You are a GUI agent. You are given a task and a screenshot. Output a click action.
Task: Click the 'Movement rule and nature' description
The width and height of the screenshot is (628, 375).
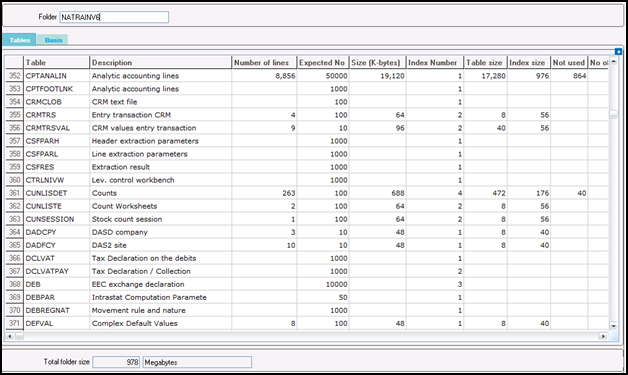pos(139,310)
